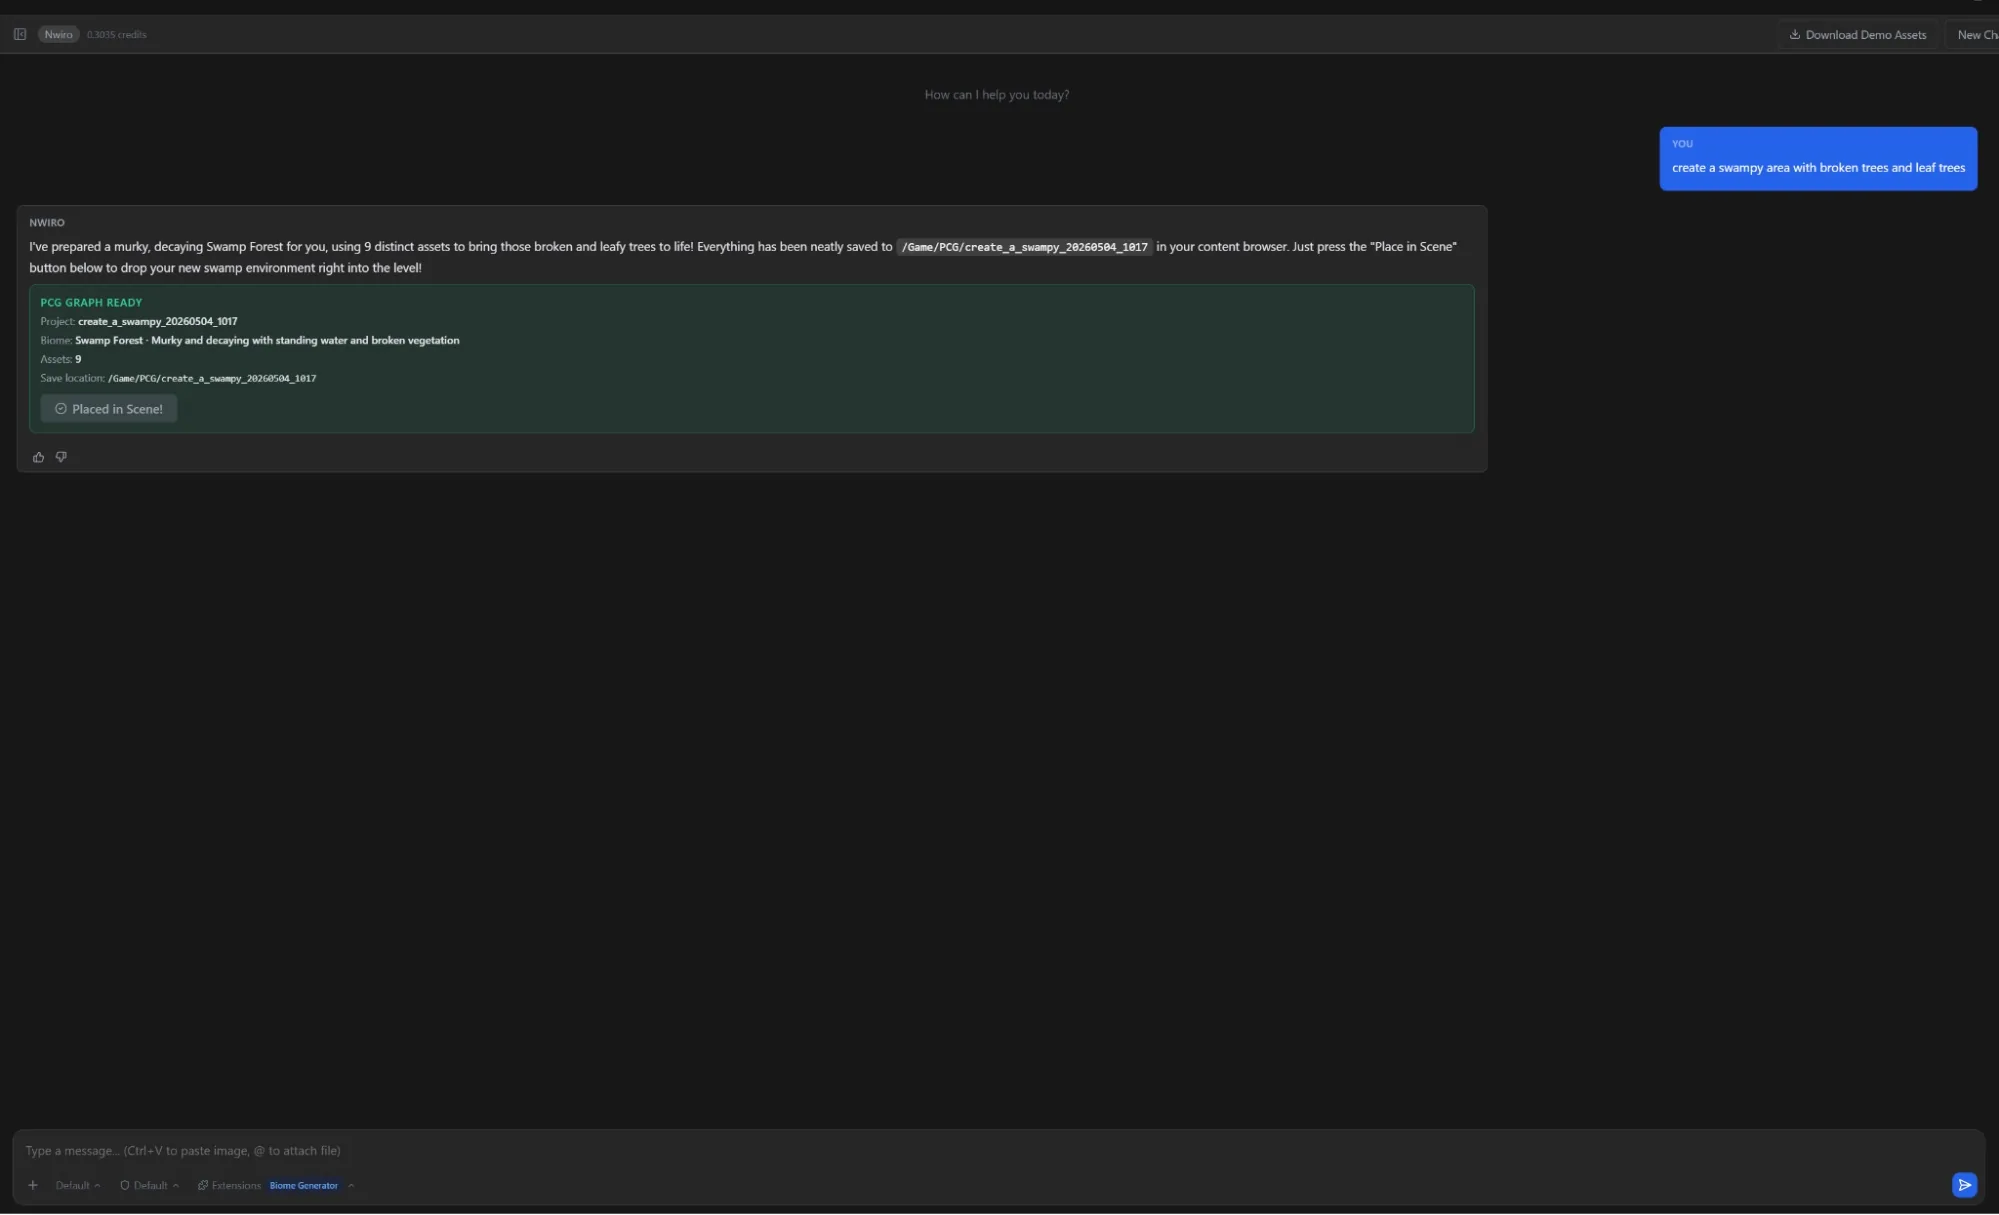Click the thumbs up feedback icon
Screen dimensions: 1999x1215
pyautogui.click(x=38, y=457)
